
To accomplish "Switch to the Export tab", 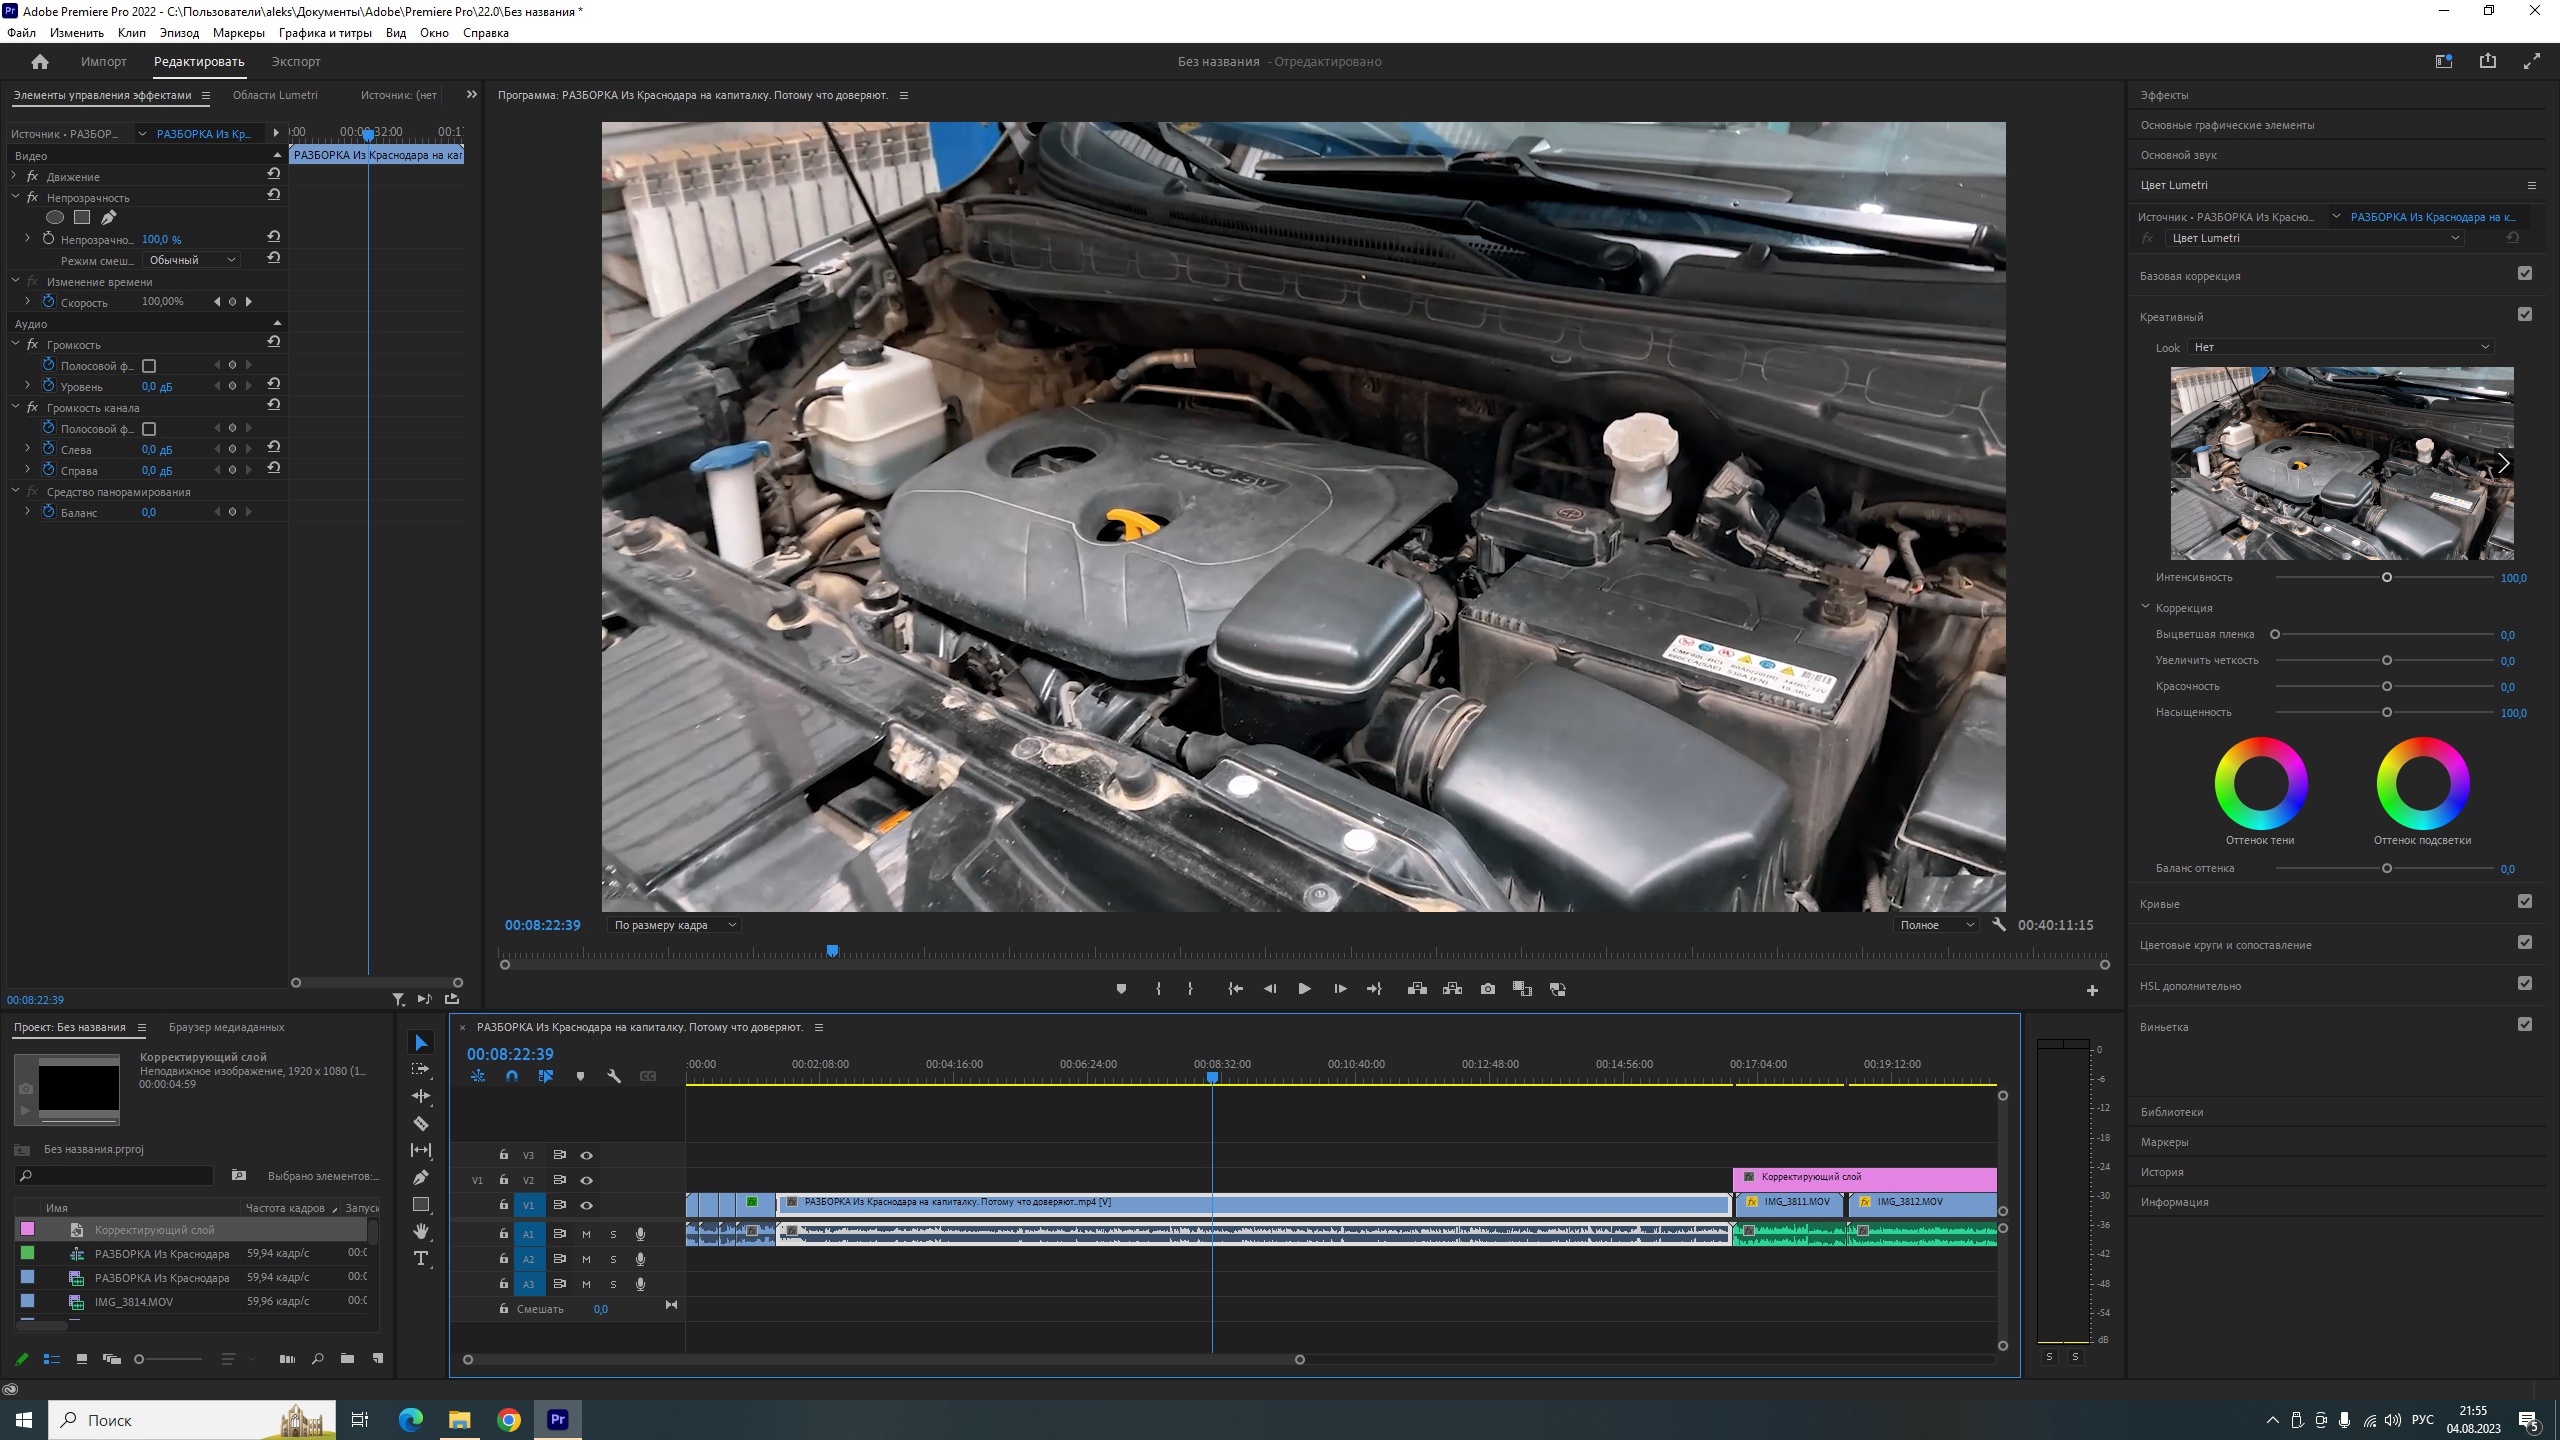I will (x=296, y=61).
